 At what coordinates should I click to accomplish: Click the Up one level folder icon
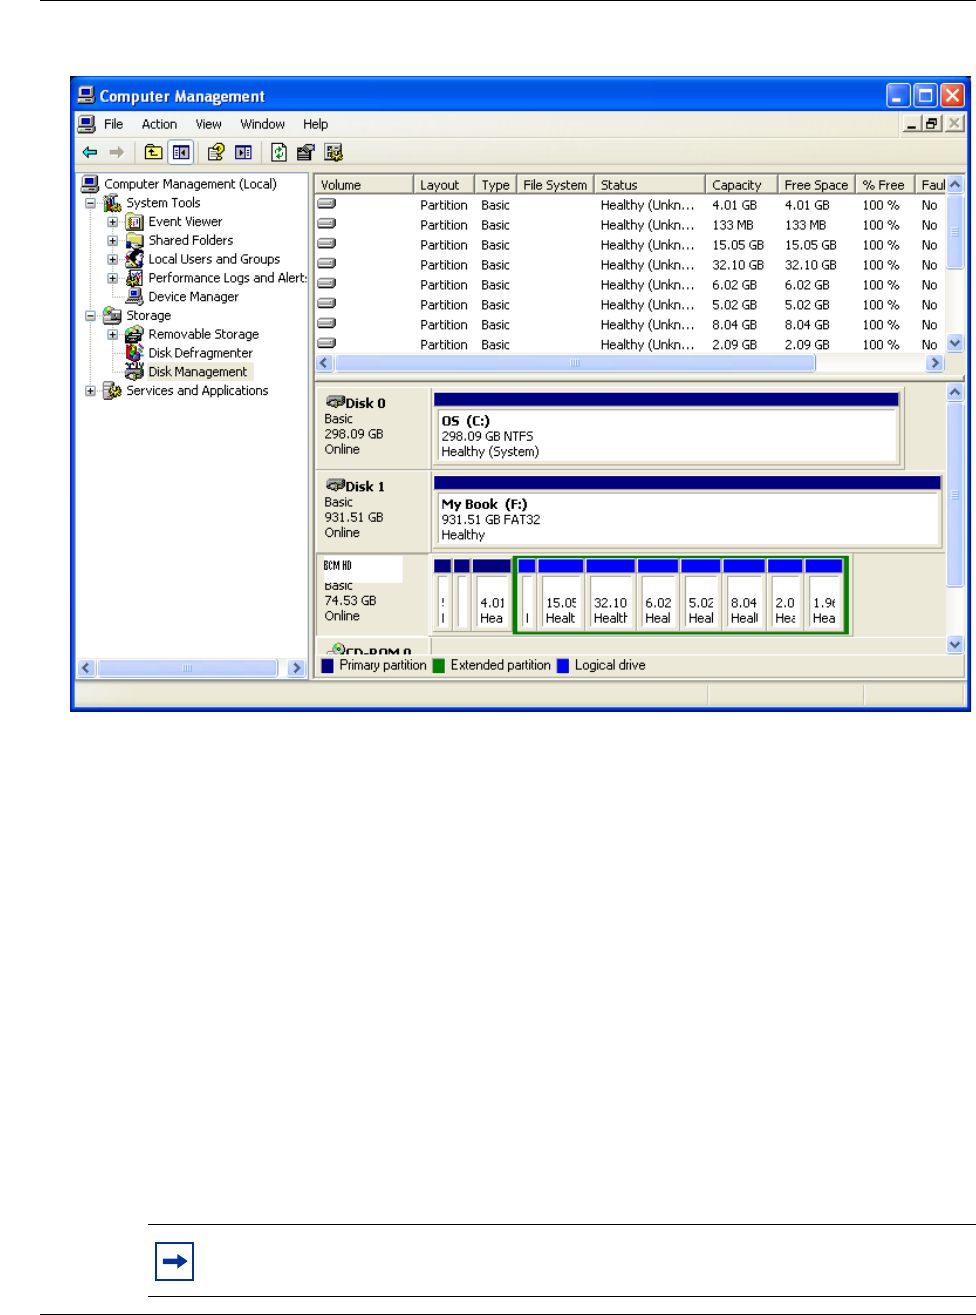153,152
